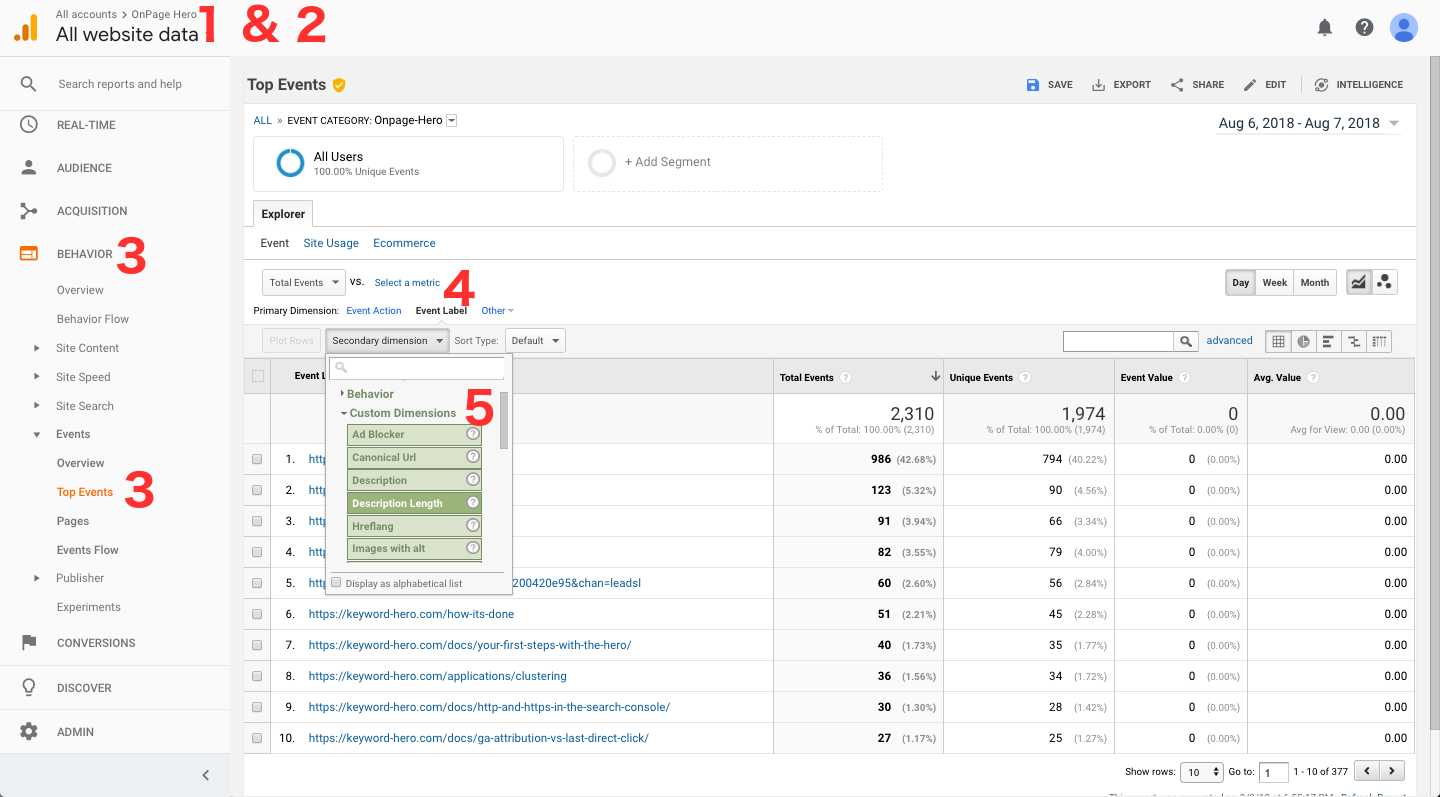Click the Go to page number field
This screenshot has height=797, width=1440.
(1274, 772)
